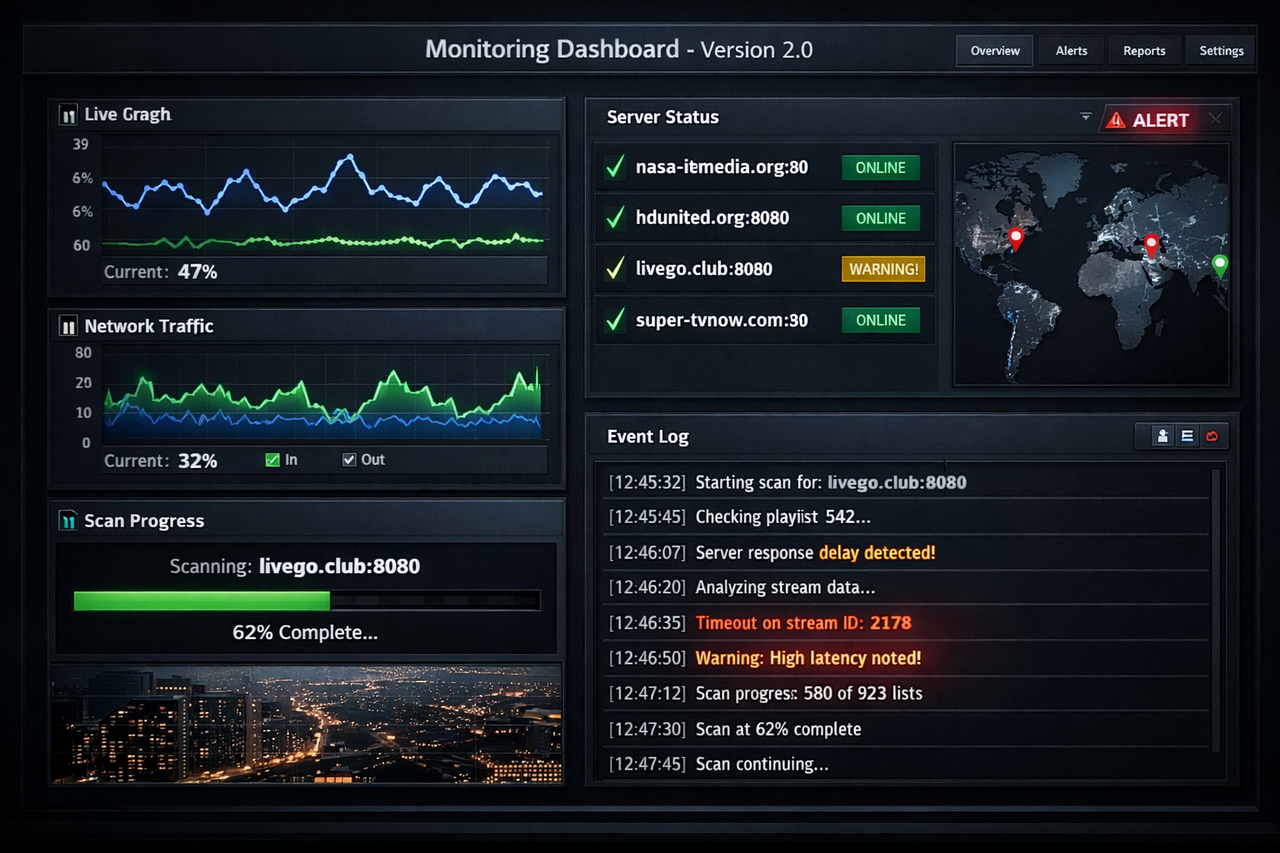Click ONLINE badge for super-tvnow.com:30
1280x853 pixels.
click(881, 320)
